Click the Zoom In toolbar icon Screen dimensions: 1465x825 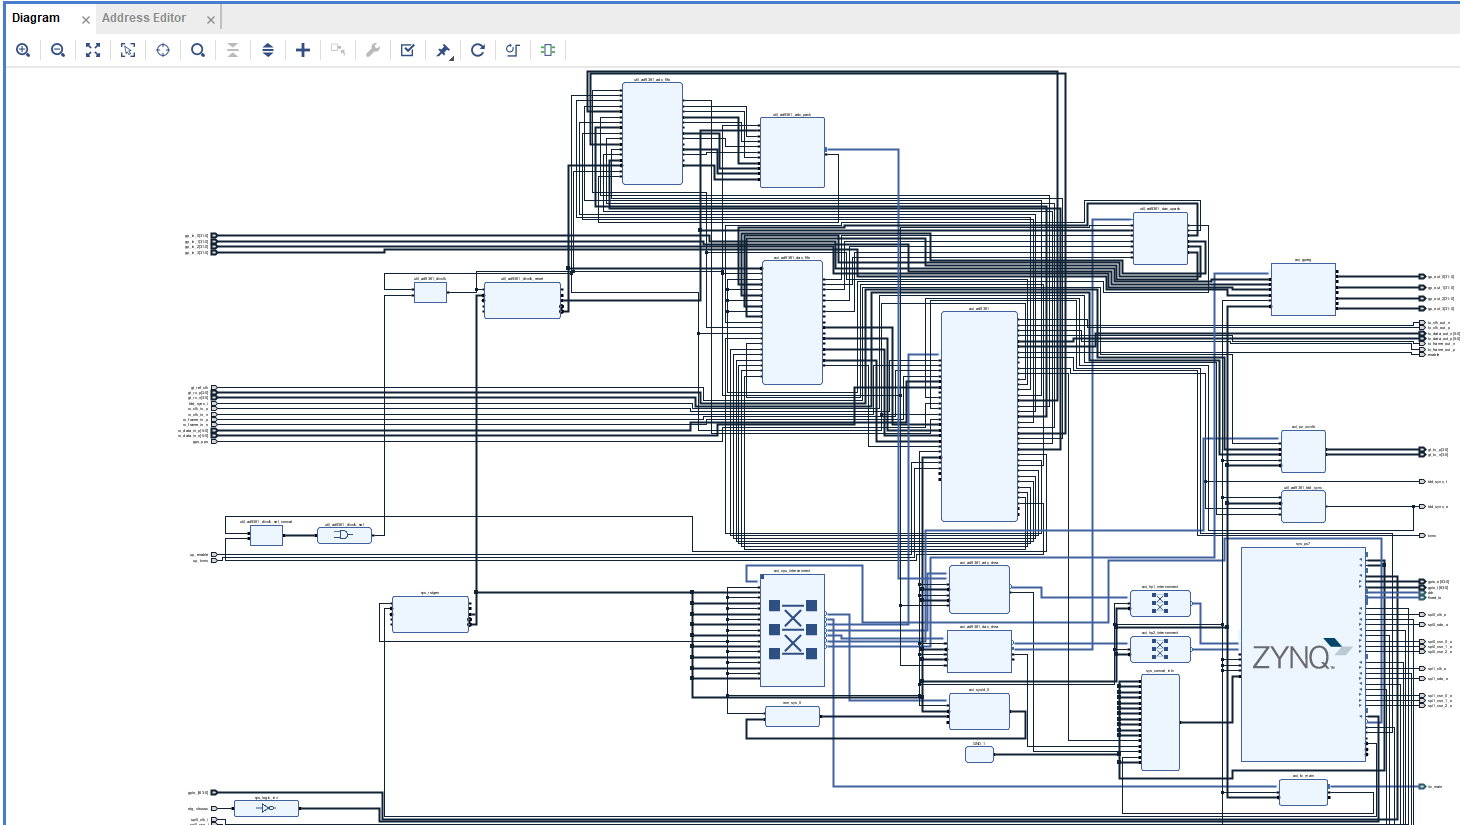pyautogui.click(x=23, y=50)
